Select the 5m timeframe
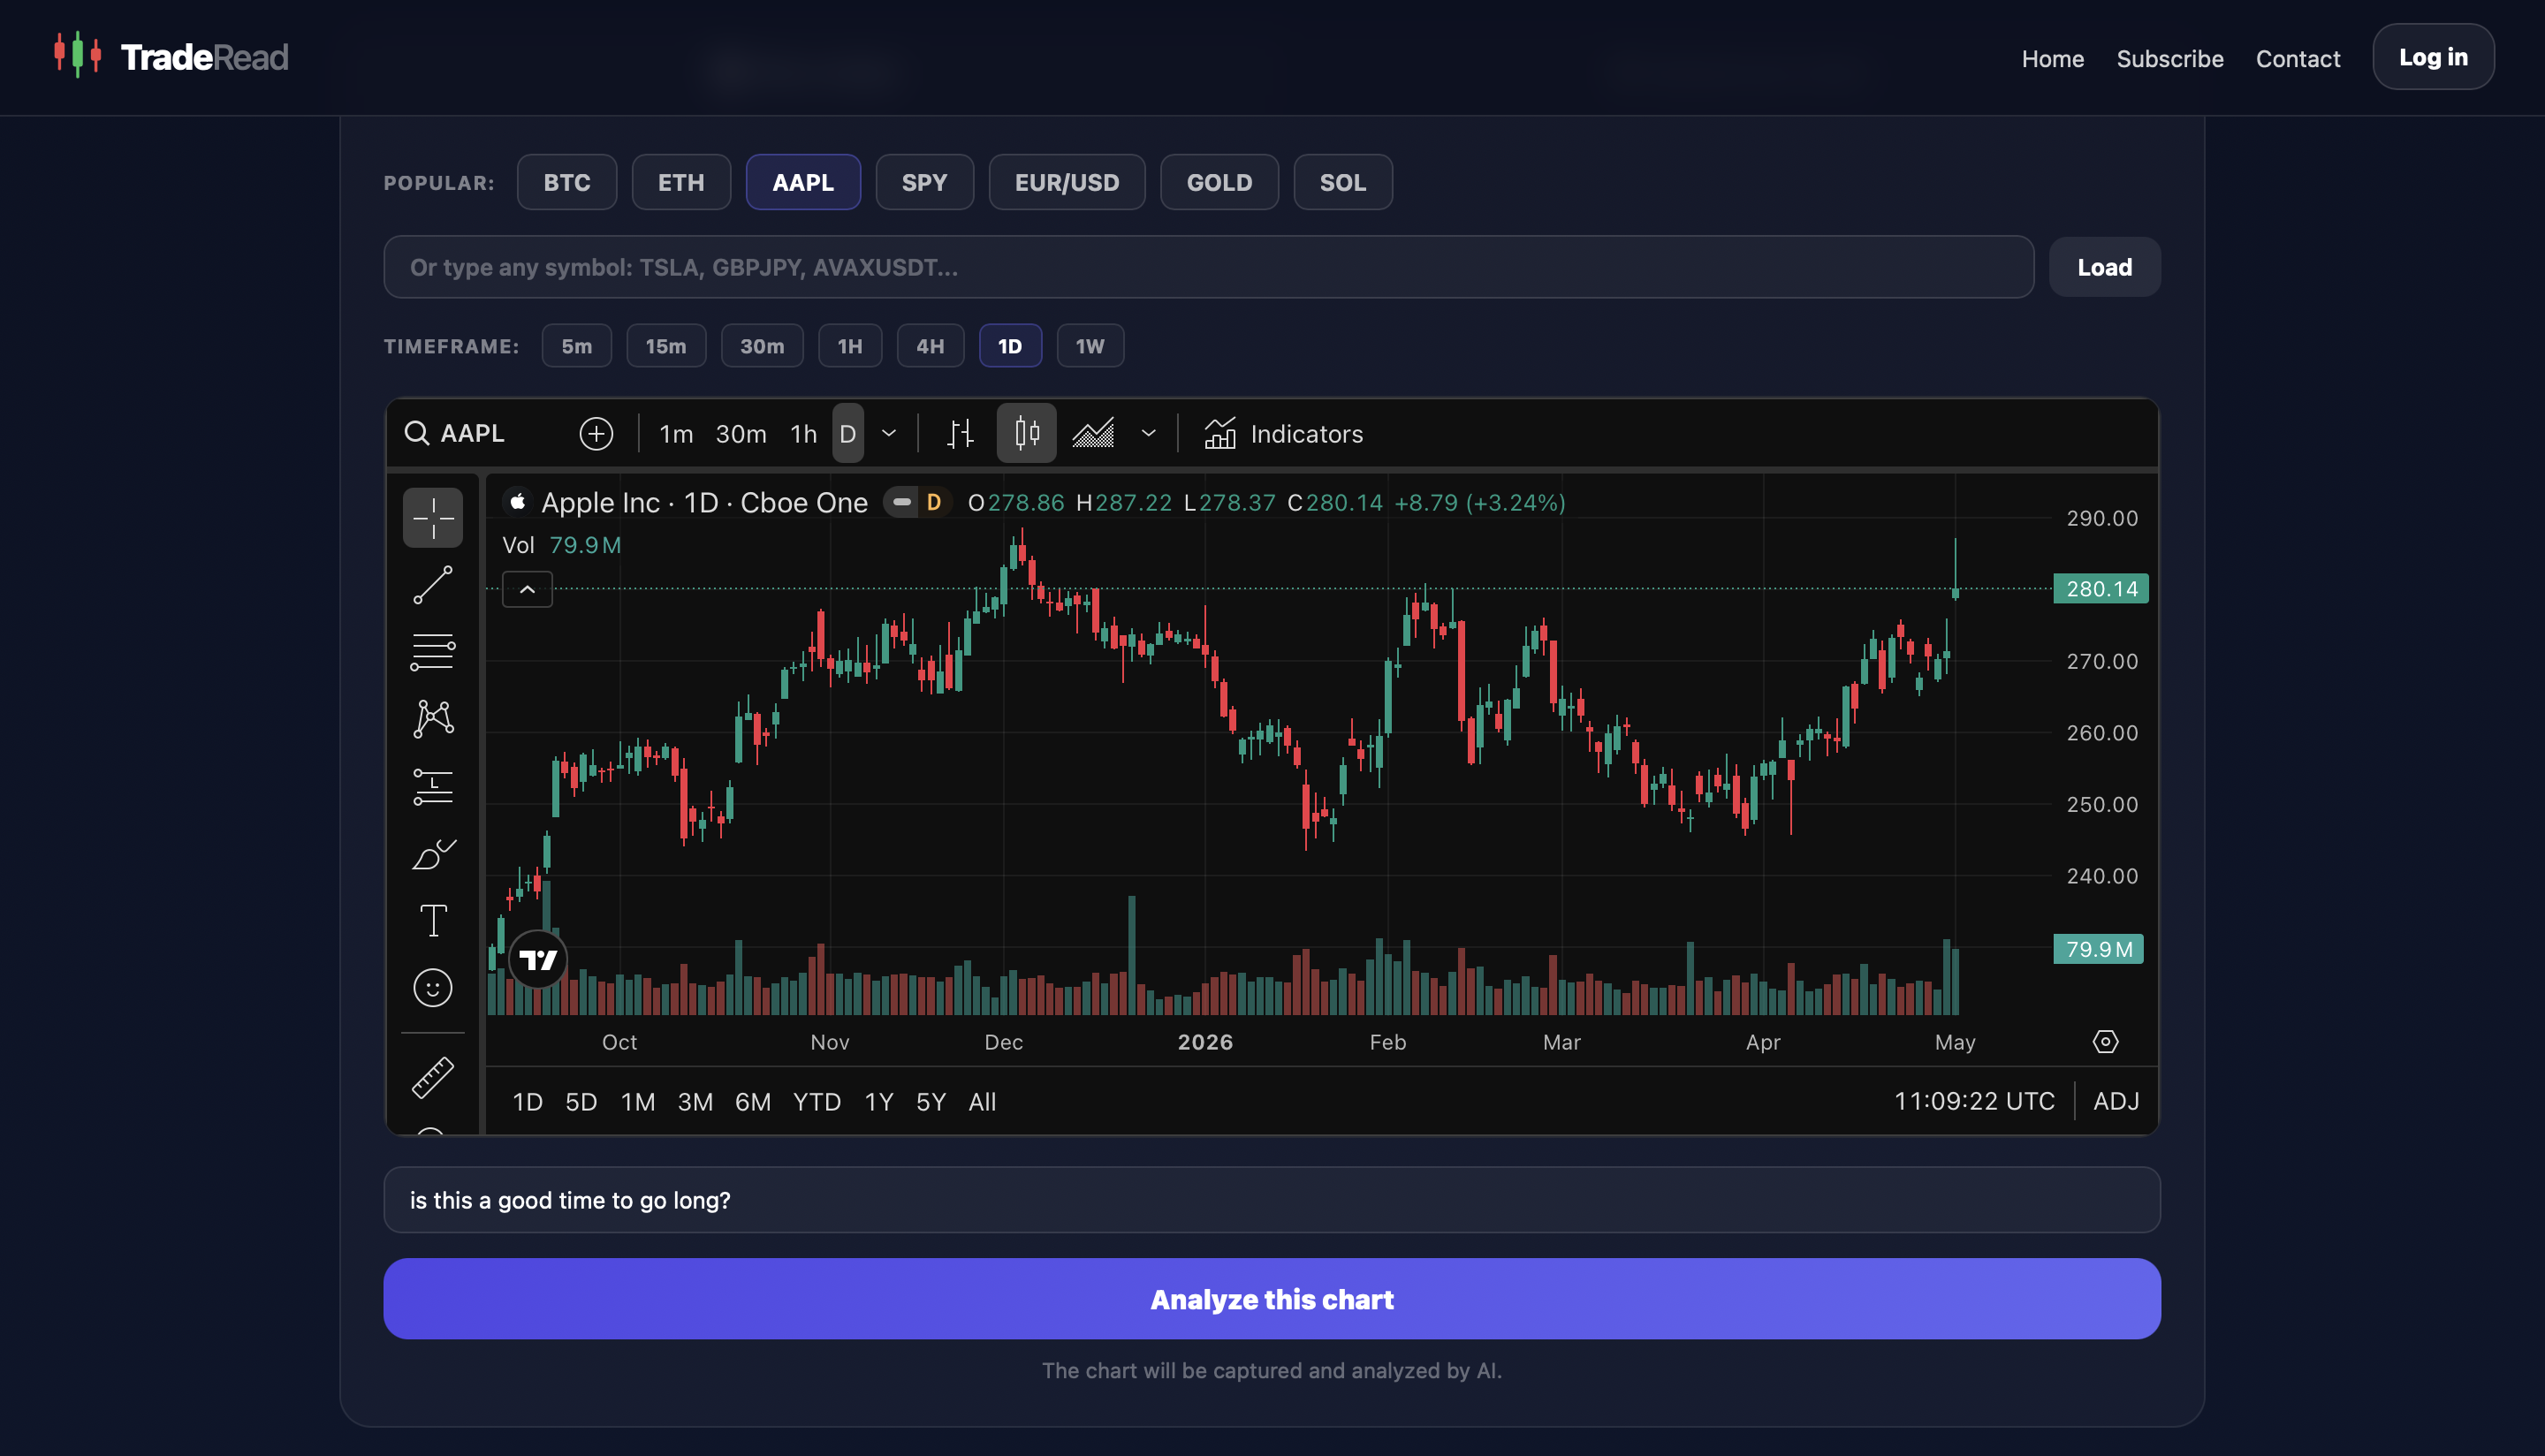 [x=576, y=346]
